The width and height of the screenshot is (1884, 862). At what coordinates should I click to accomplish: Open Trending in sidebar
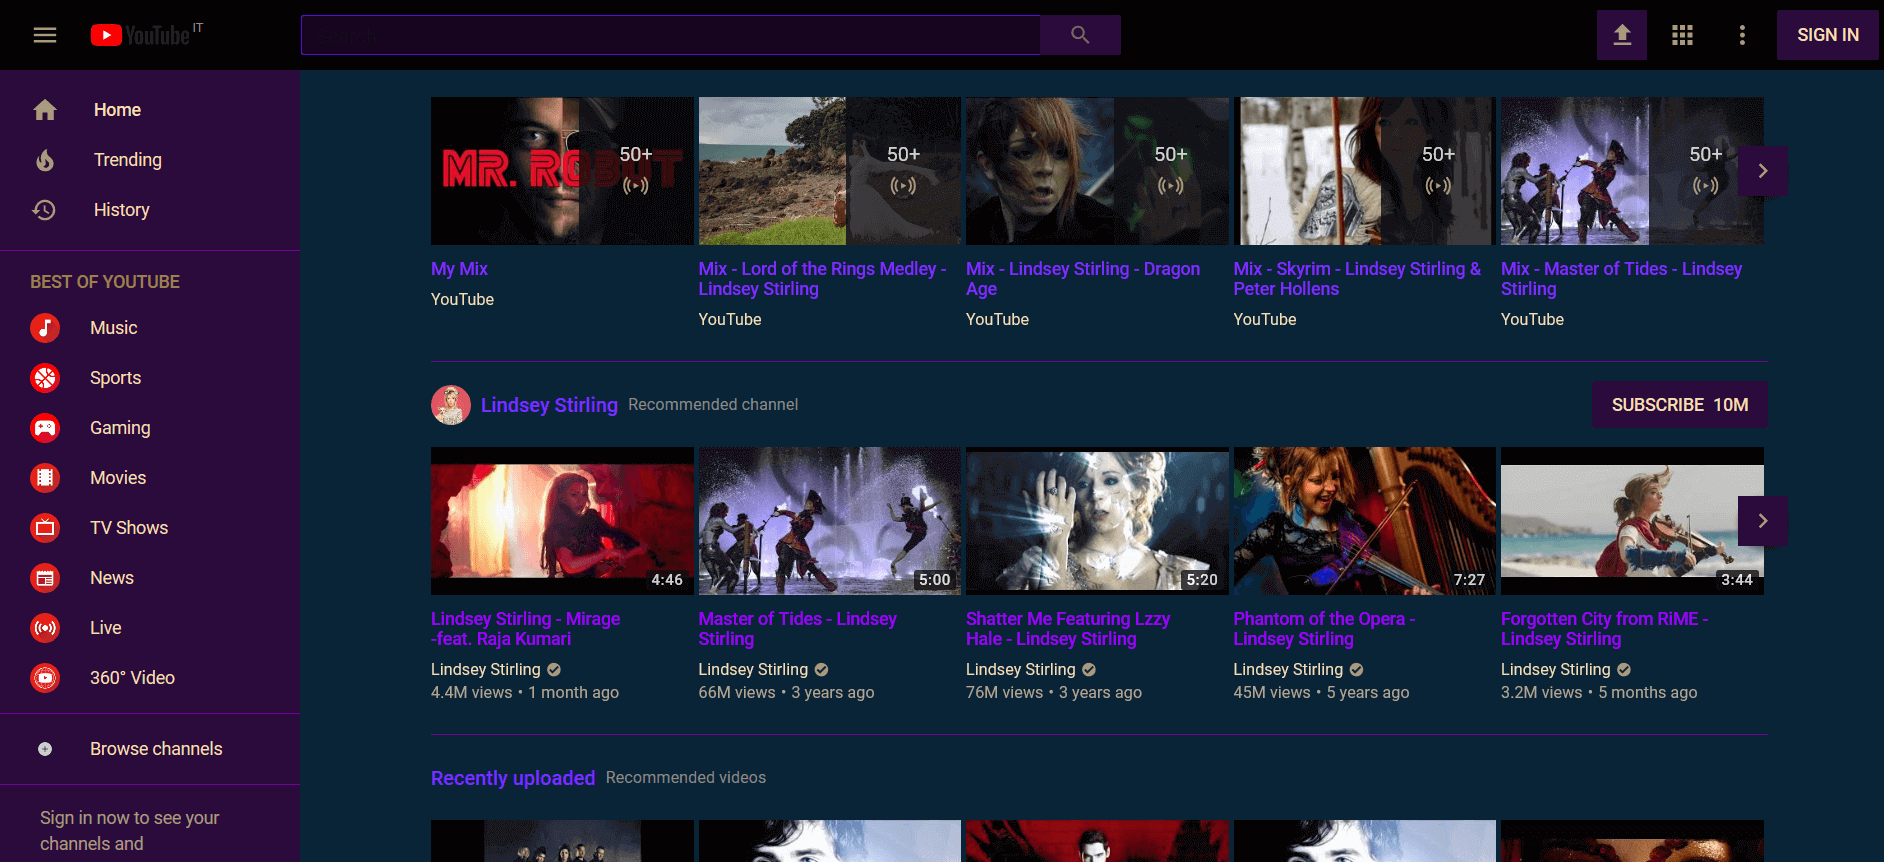point(150,160)
